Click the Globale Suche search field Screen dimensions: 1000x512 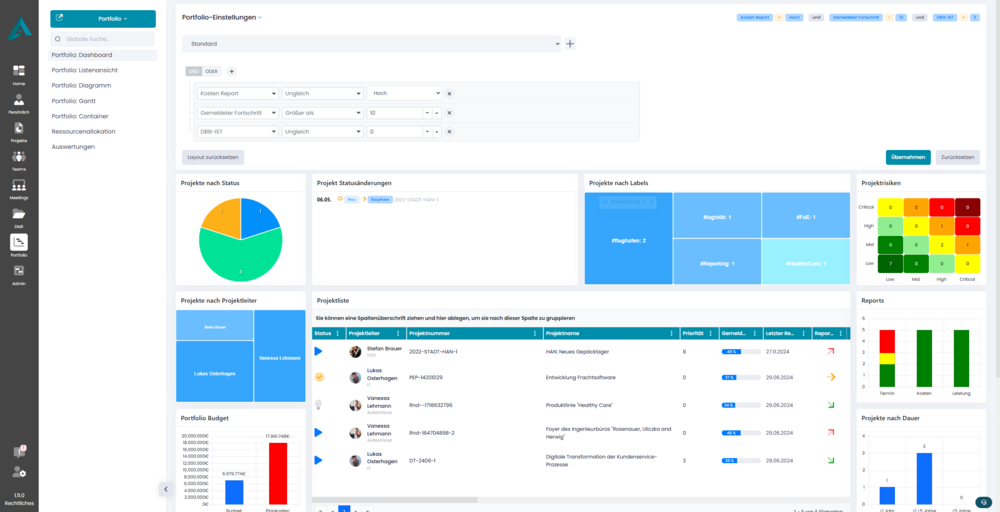(x=103, y=38)
